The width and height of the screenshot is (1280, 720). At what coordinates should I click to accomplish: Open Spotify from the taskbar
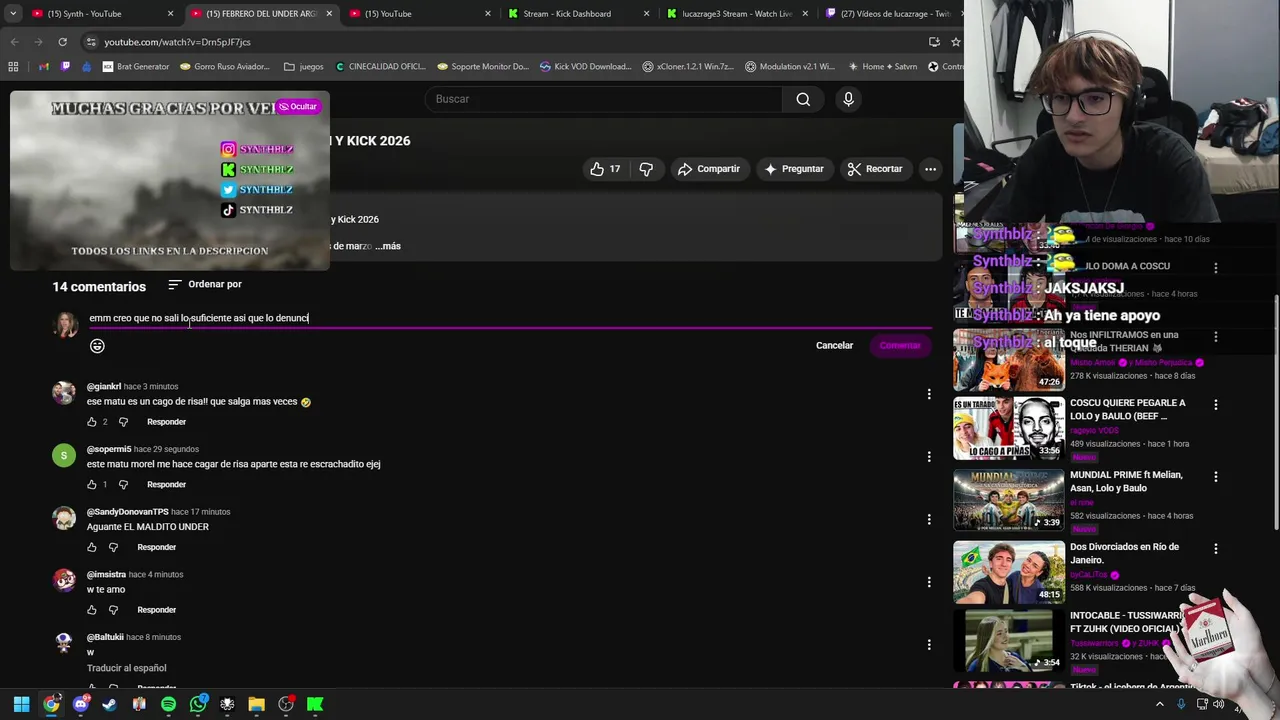(168, 704)
